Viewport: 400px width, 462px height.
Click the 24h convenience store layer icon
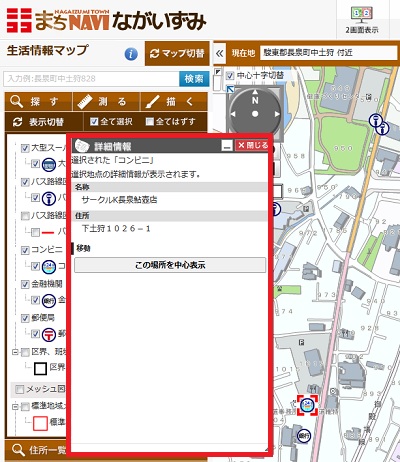[49, 266]
